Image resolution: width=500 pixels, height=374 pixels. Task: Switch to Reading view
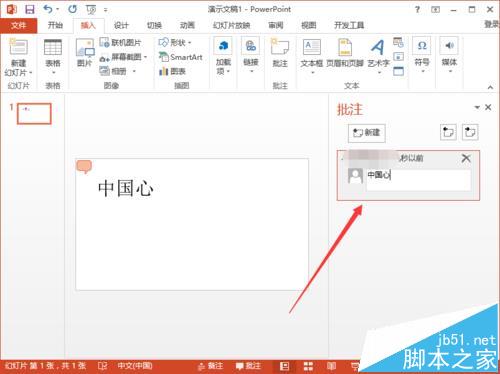pyautogui.click(x=331, y=366)
